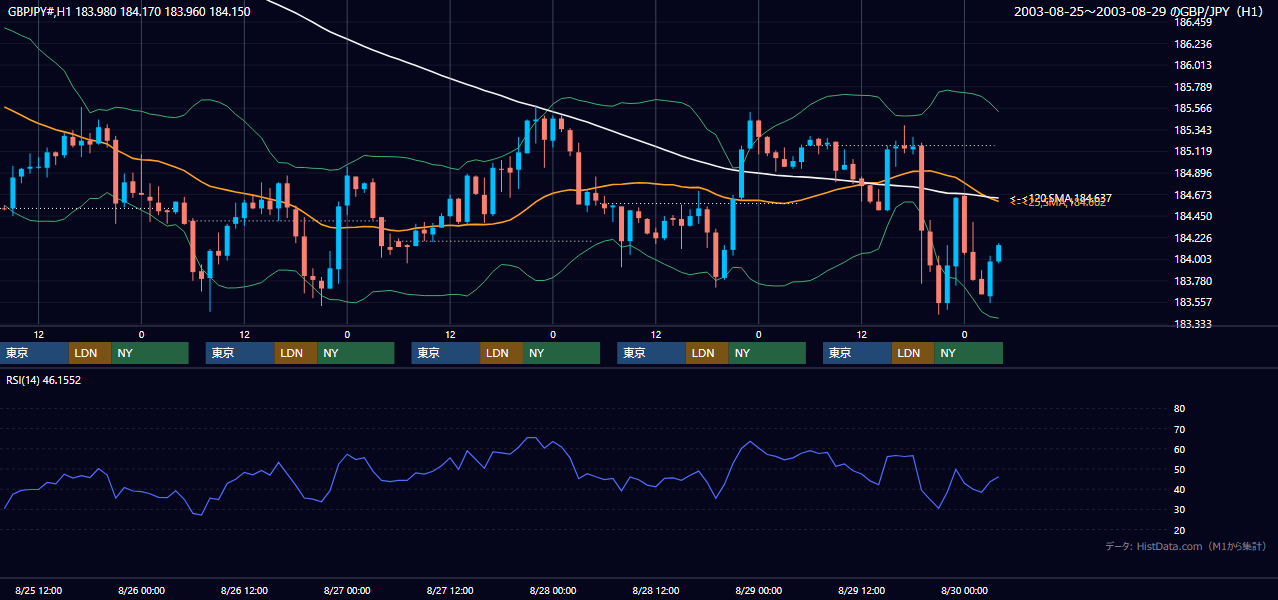Image resolution: width=1278 pixels, height=600 pixels.
Task: Click the LDN session block for August 25
Action: pos(90,353)
